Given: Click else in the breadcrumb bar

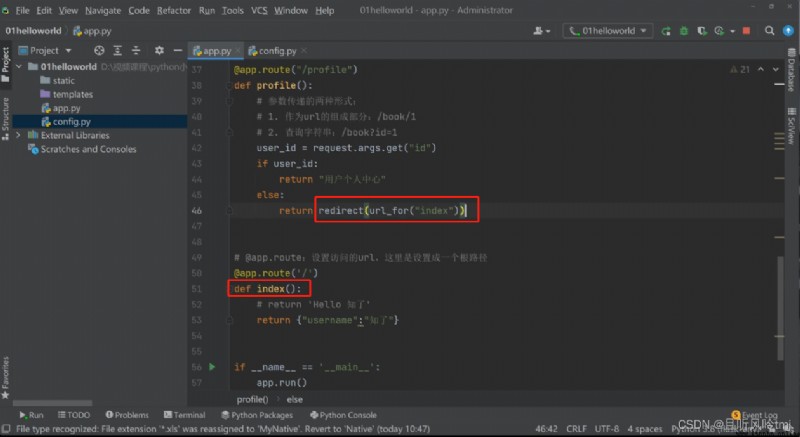Looking at the screenshot, I should [294, 399].
